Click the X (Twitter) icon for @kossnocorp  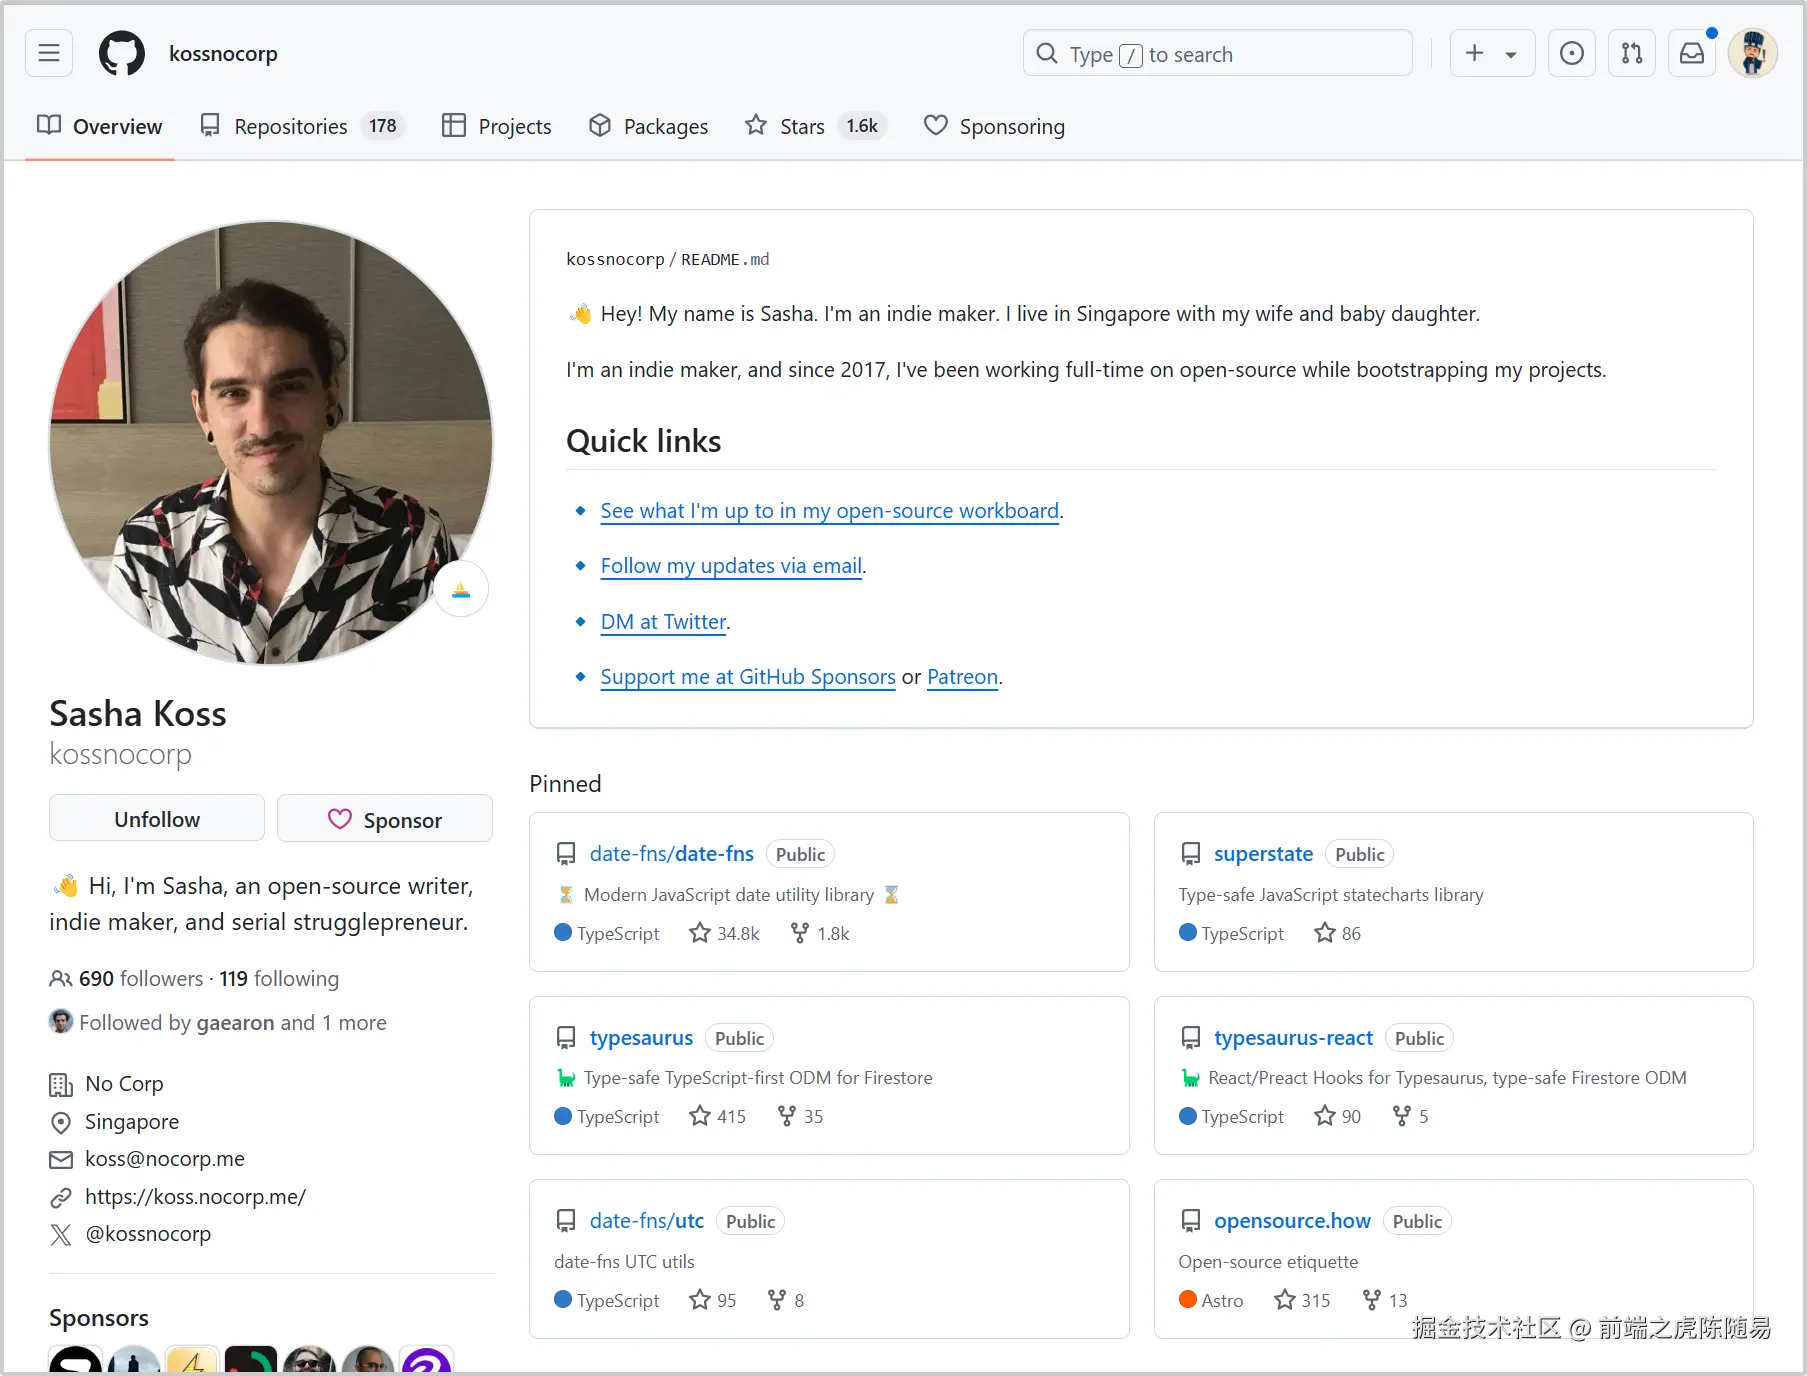point(61,1235)
